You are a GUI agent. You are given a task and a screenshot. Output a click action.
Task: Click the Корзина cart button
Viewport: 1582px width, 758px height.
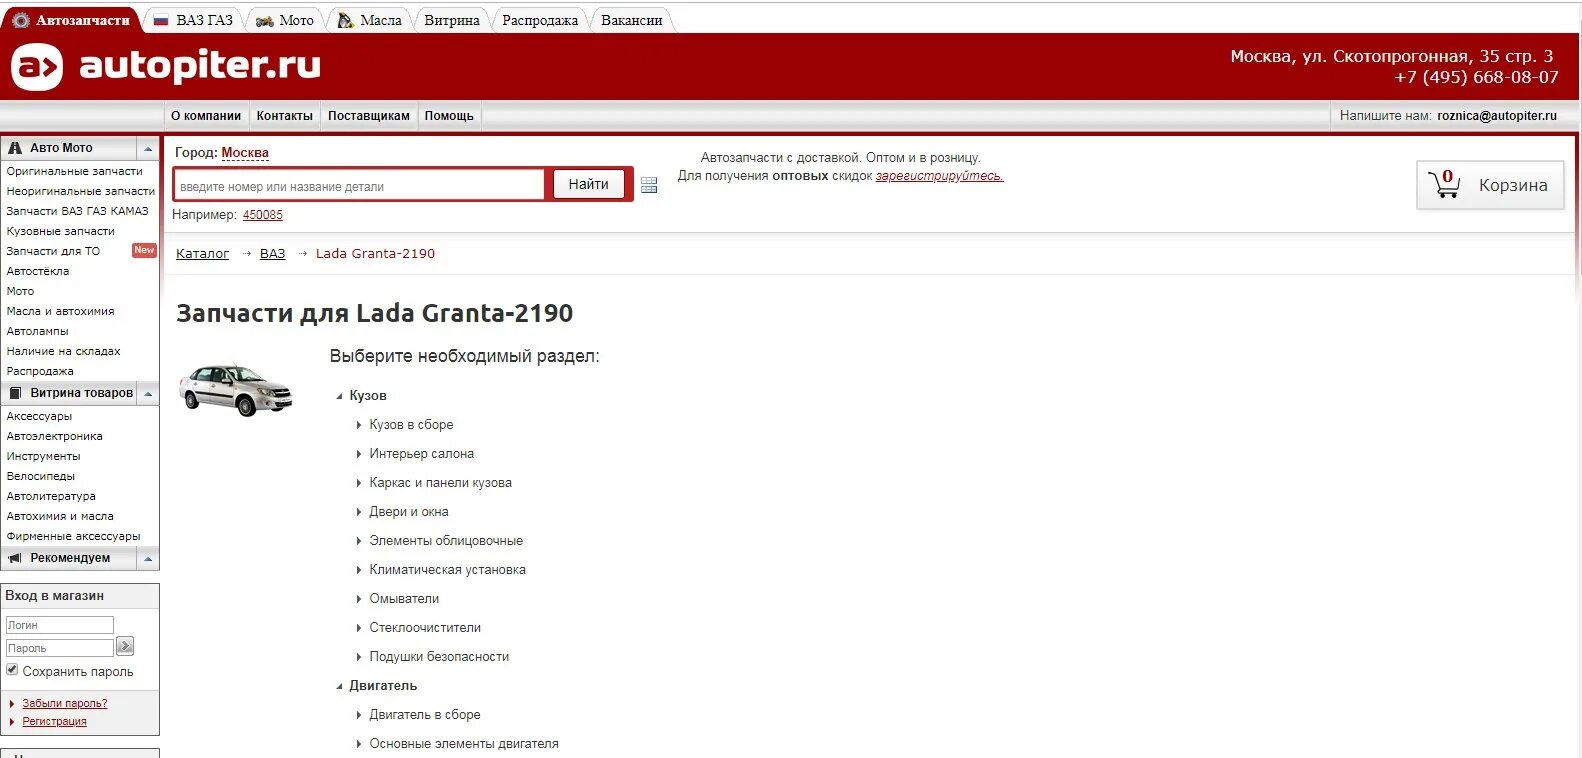click(x=1490, y=185)
